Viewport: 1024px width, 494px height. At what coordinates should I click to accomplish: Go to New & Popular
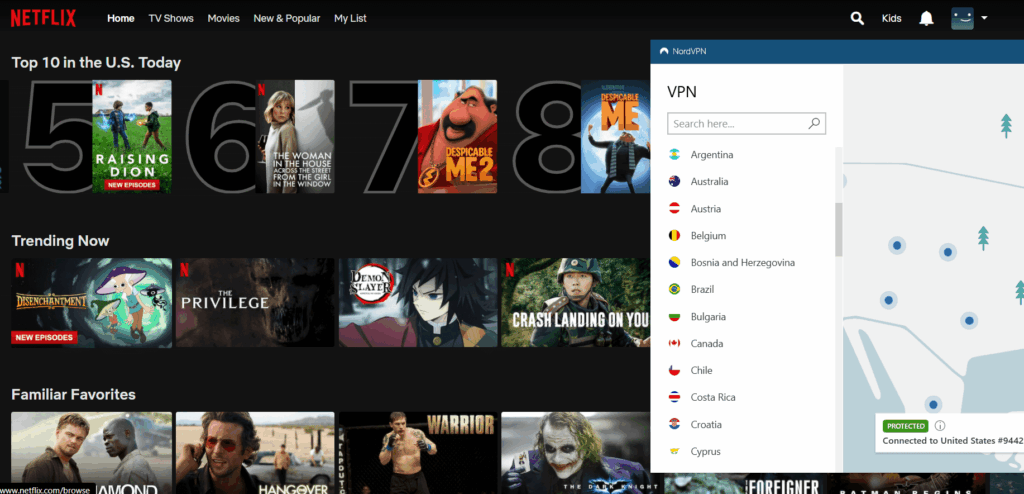[x=287, y=18]
